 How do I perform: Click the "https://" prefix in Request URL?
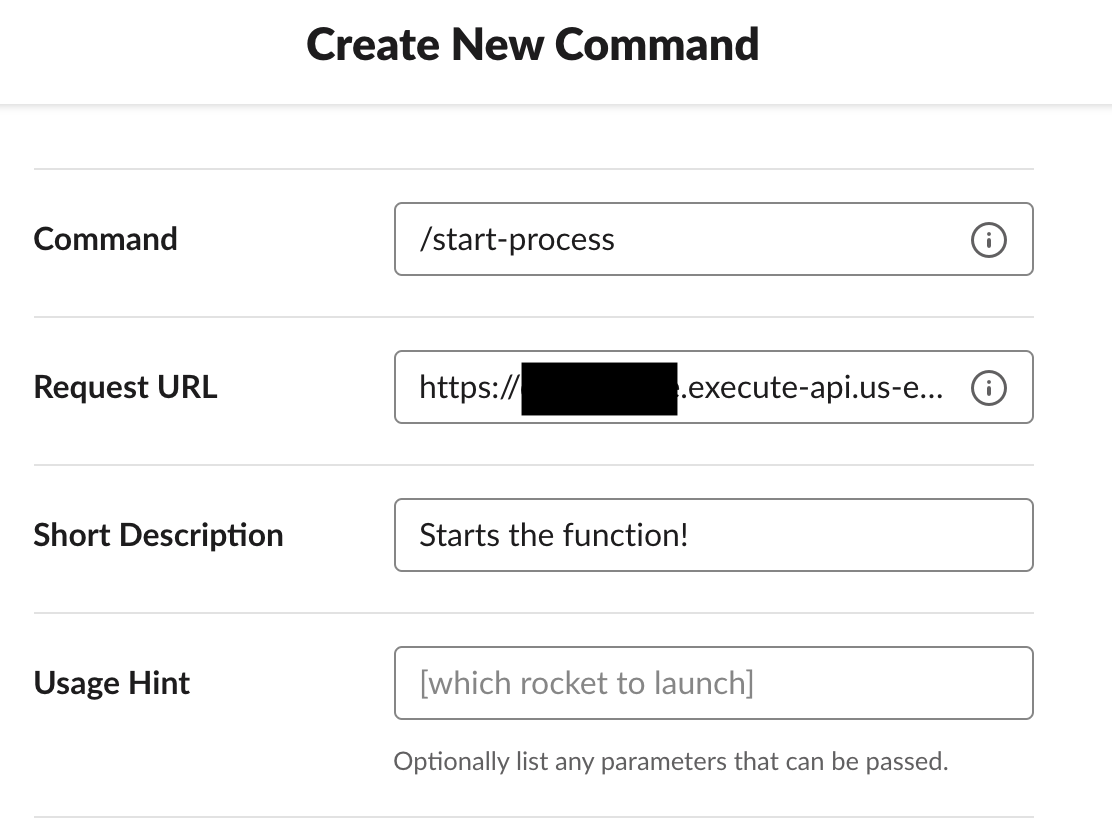pyautogui.click(x=468, y=388)
